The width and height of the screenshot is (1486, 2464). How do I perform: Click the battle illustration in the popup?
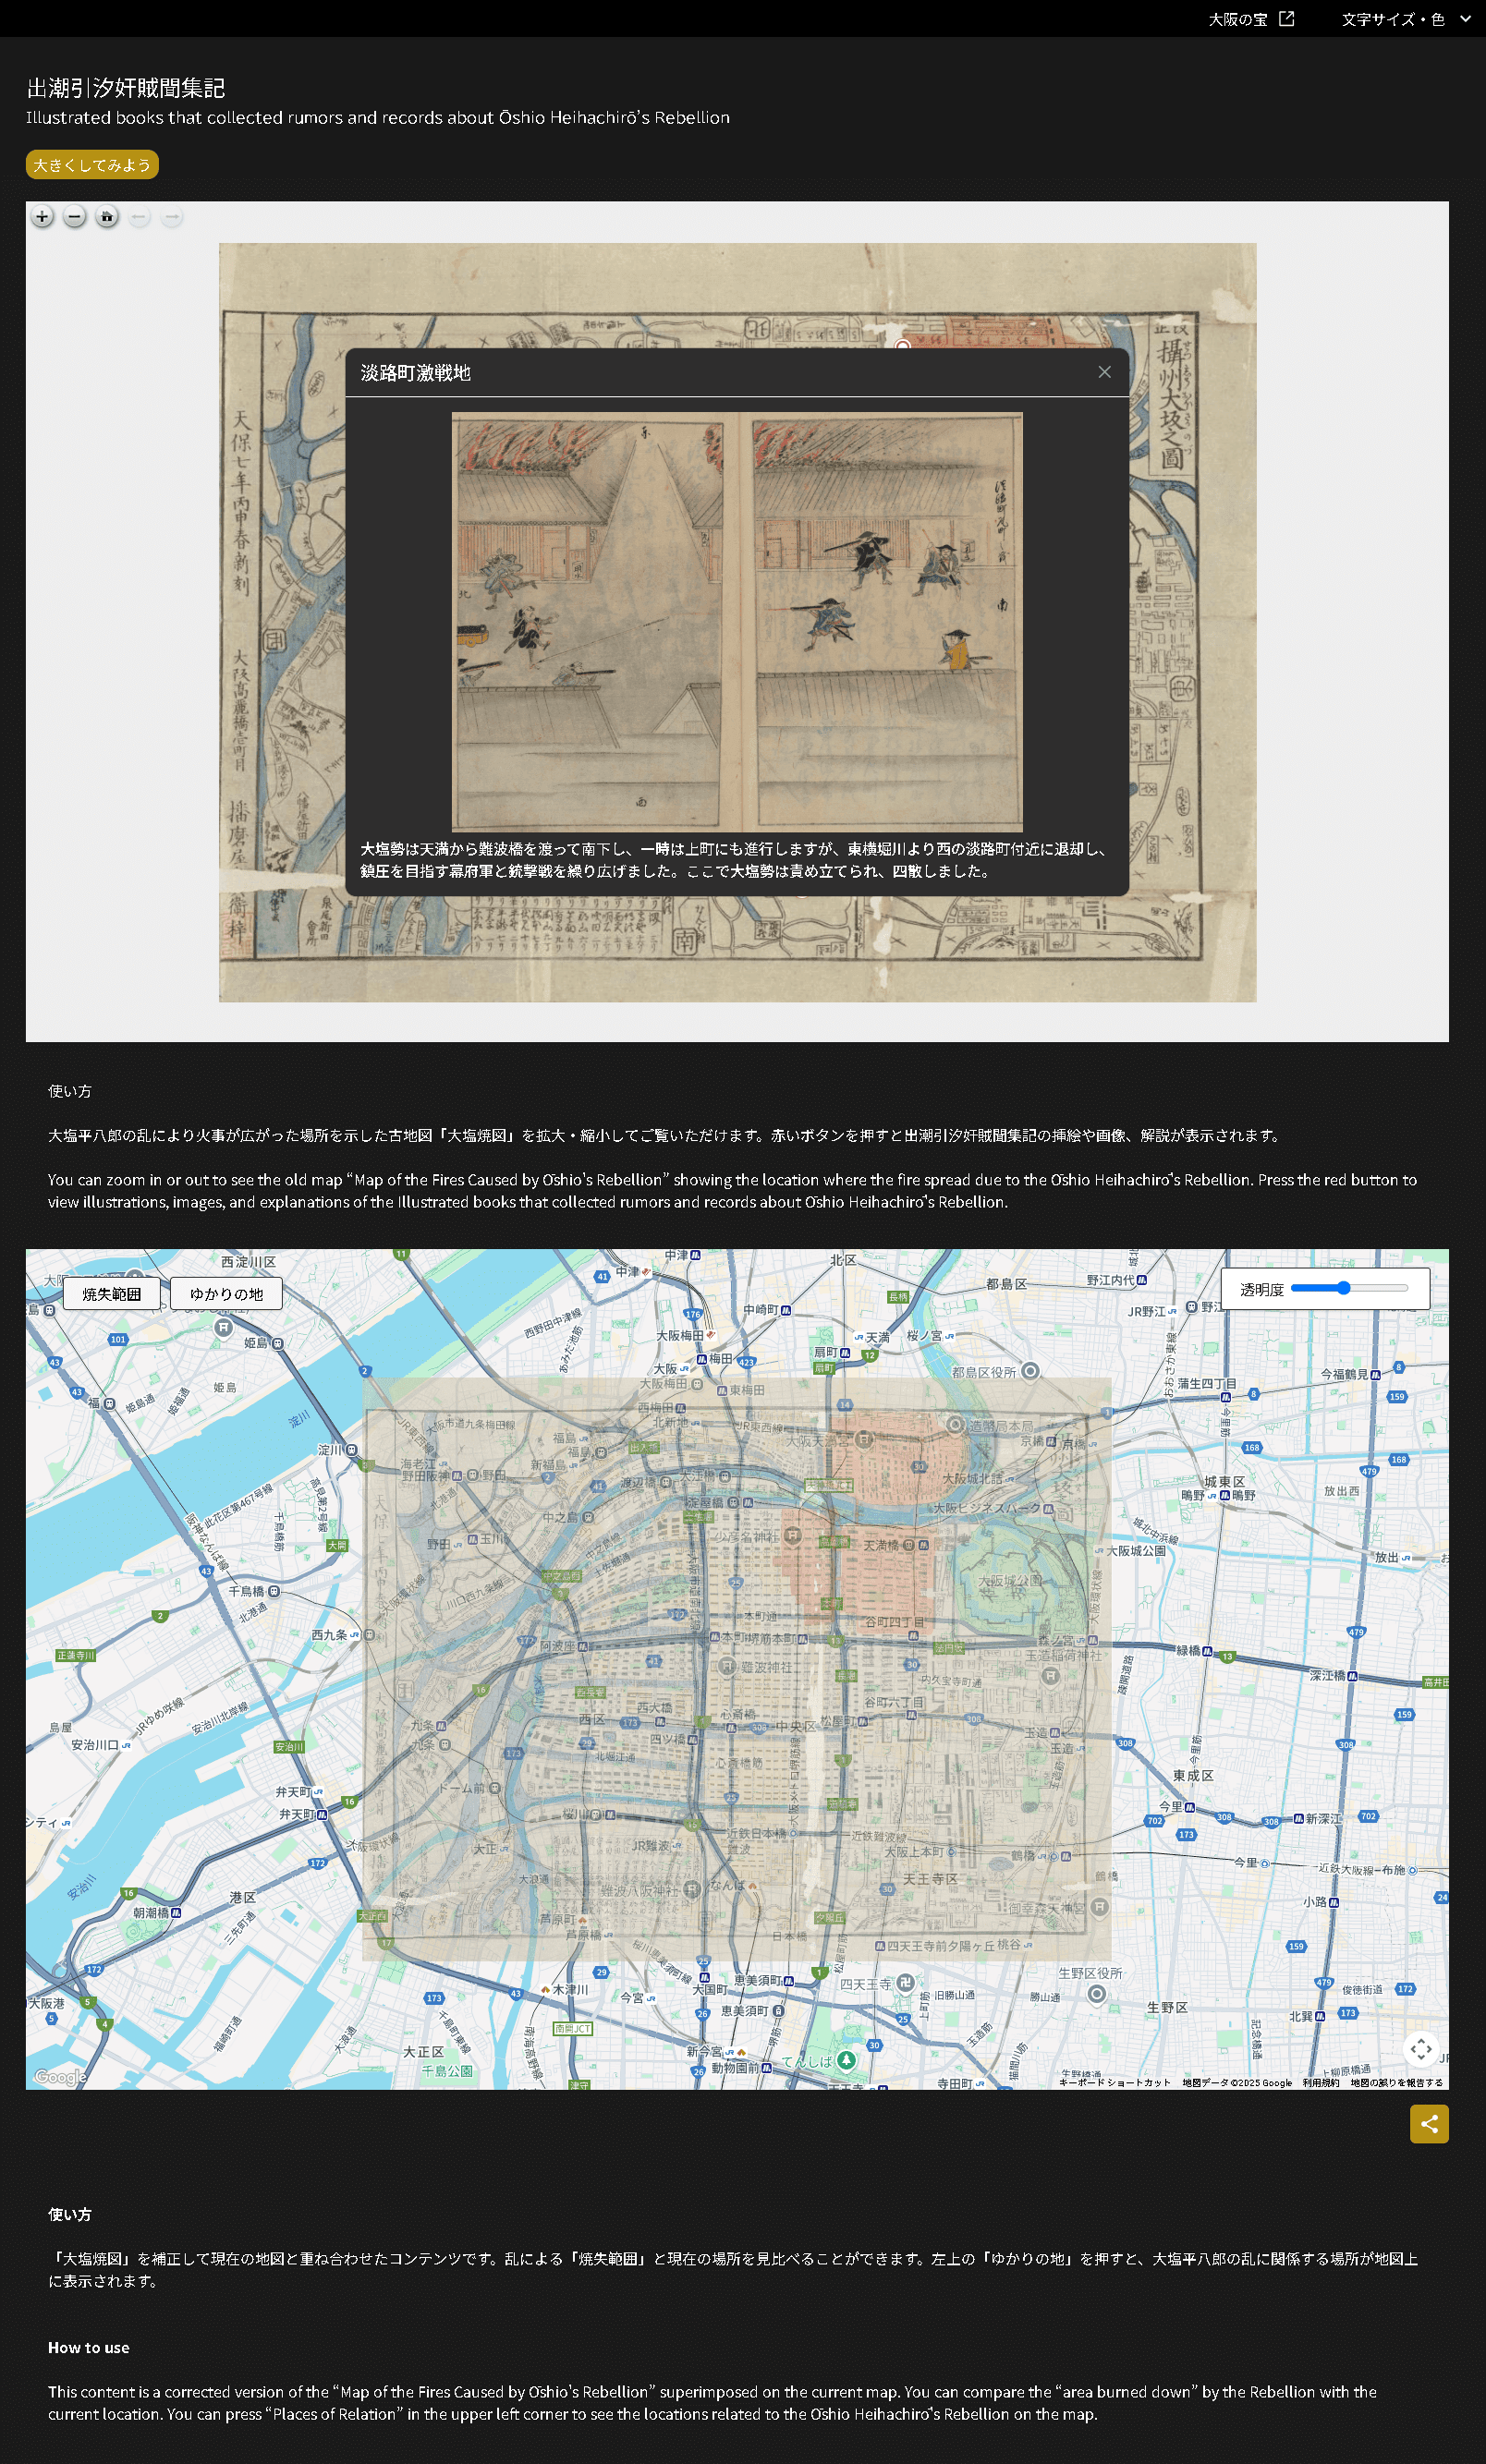737,622
